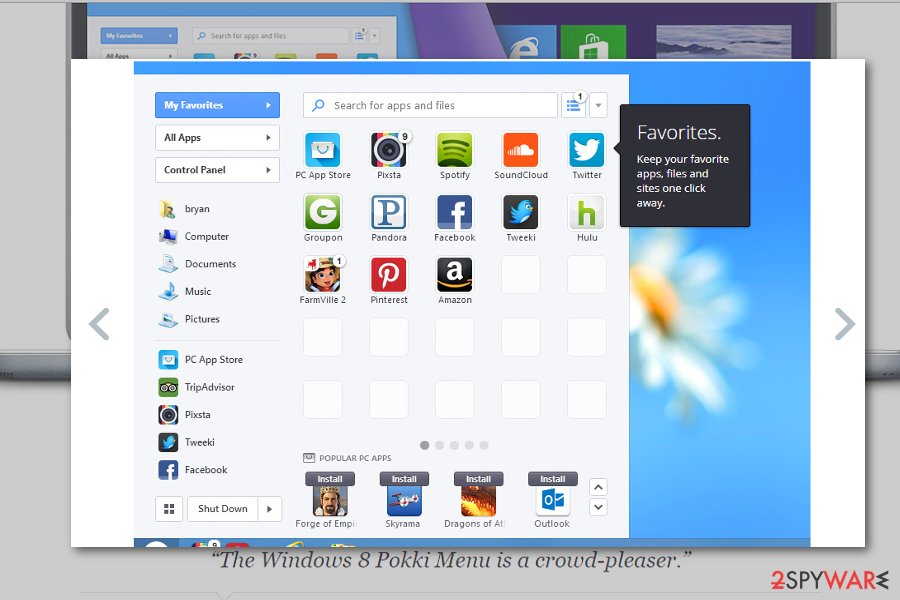This screenshot has height=600, width=900.
Task: Open the Pinterest app icon
Action: point(389,274)
